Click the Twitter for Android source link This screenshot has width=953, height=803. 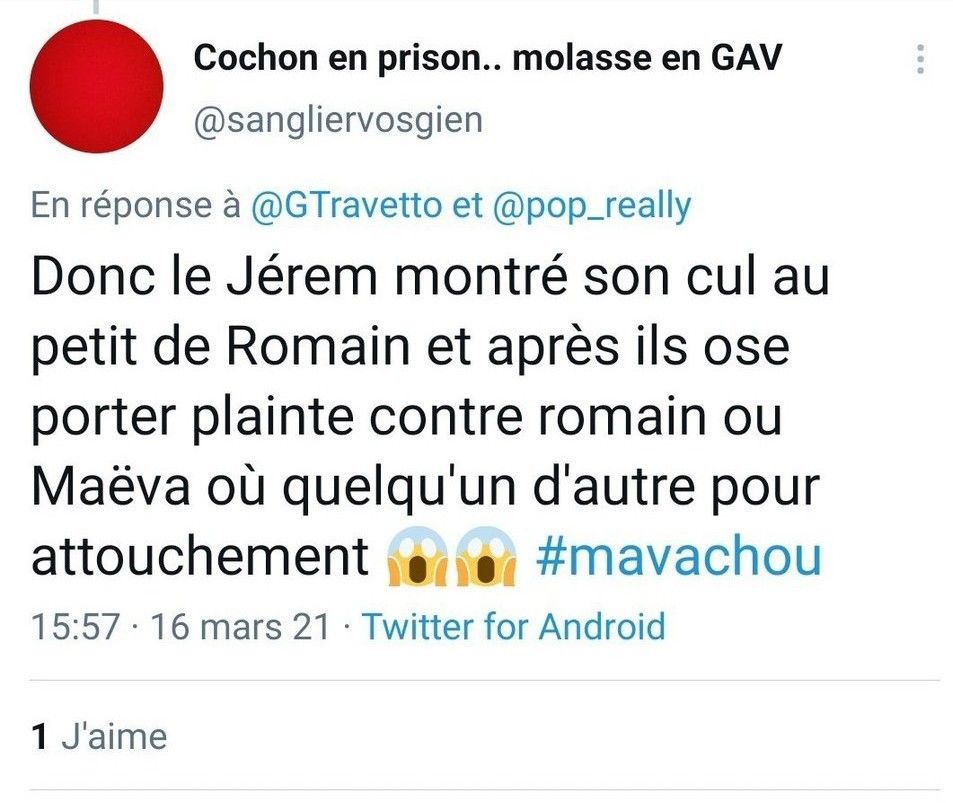[513, 628]
